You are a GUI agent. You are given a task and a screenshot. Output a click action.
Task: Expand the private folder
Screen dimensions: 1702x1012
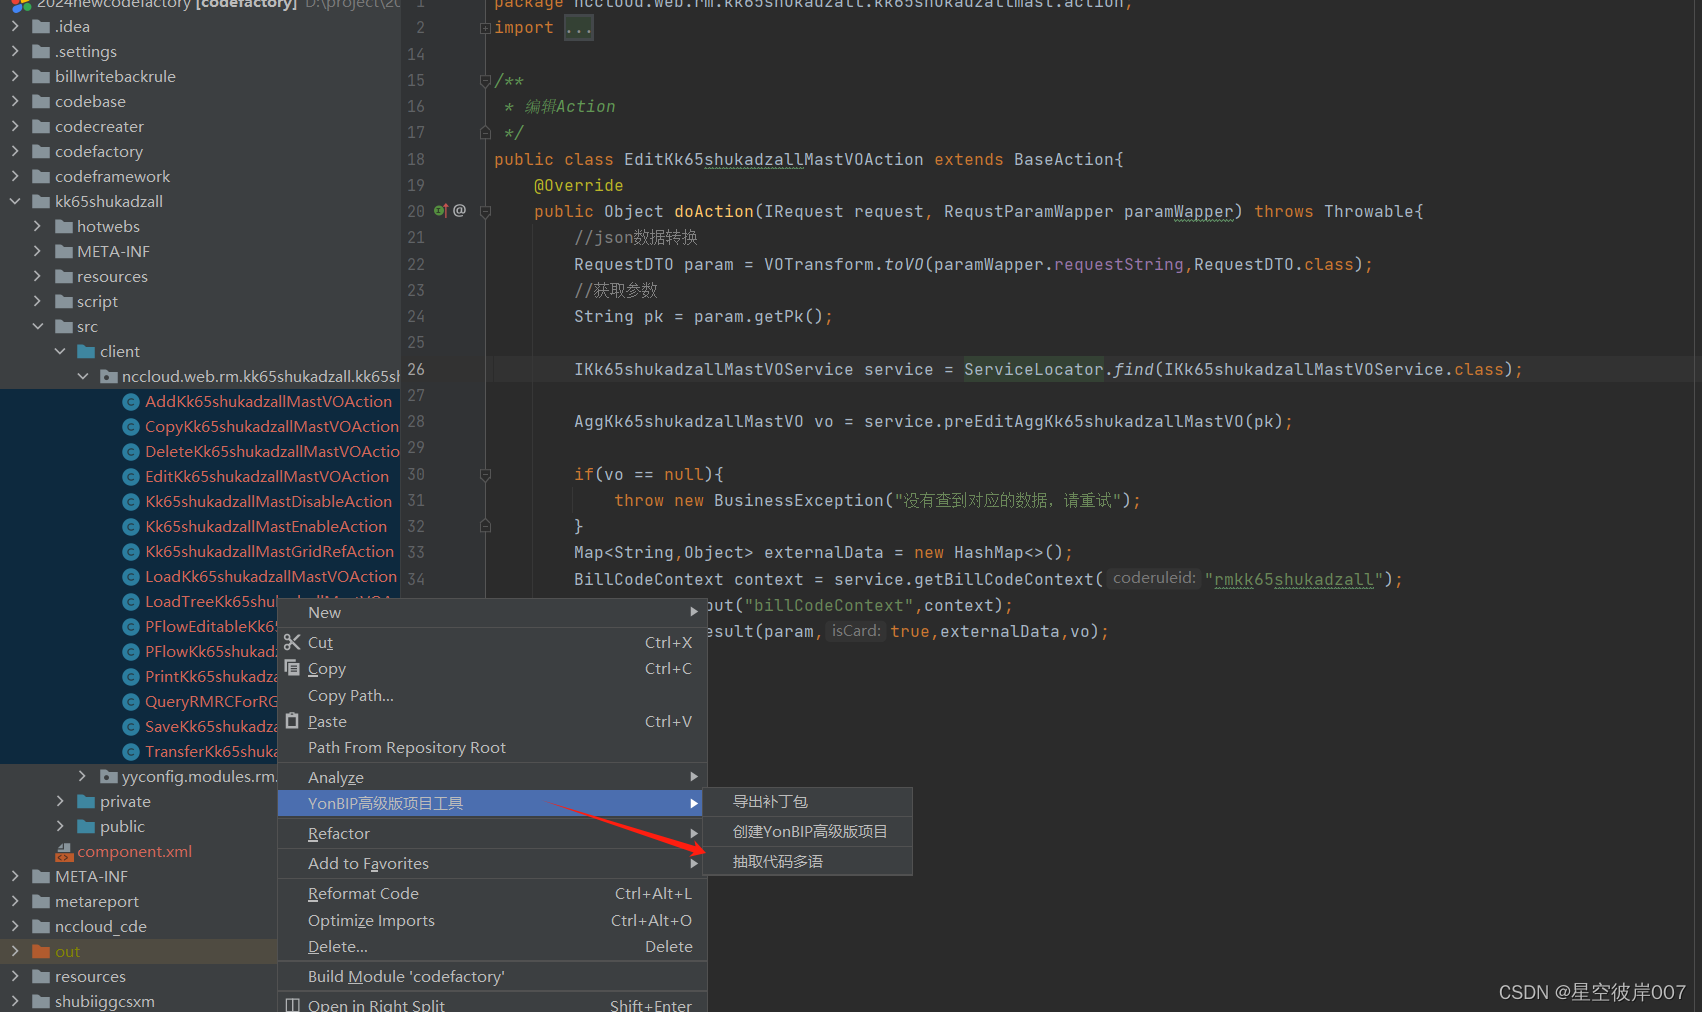60,801
